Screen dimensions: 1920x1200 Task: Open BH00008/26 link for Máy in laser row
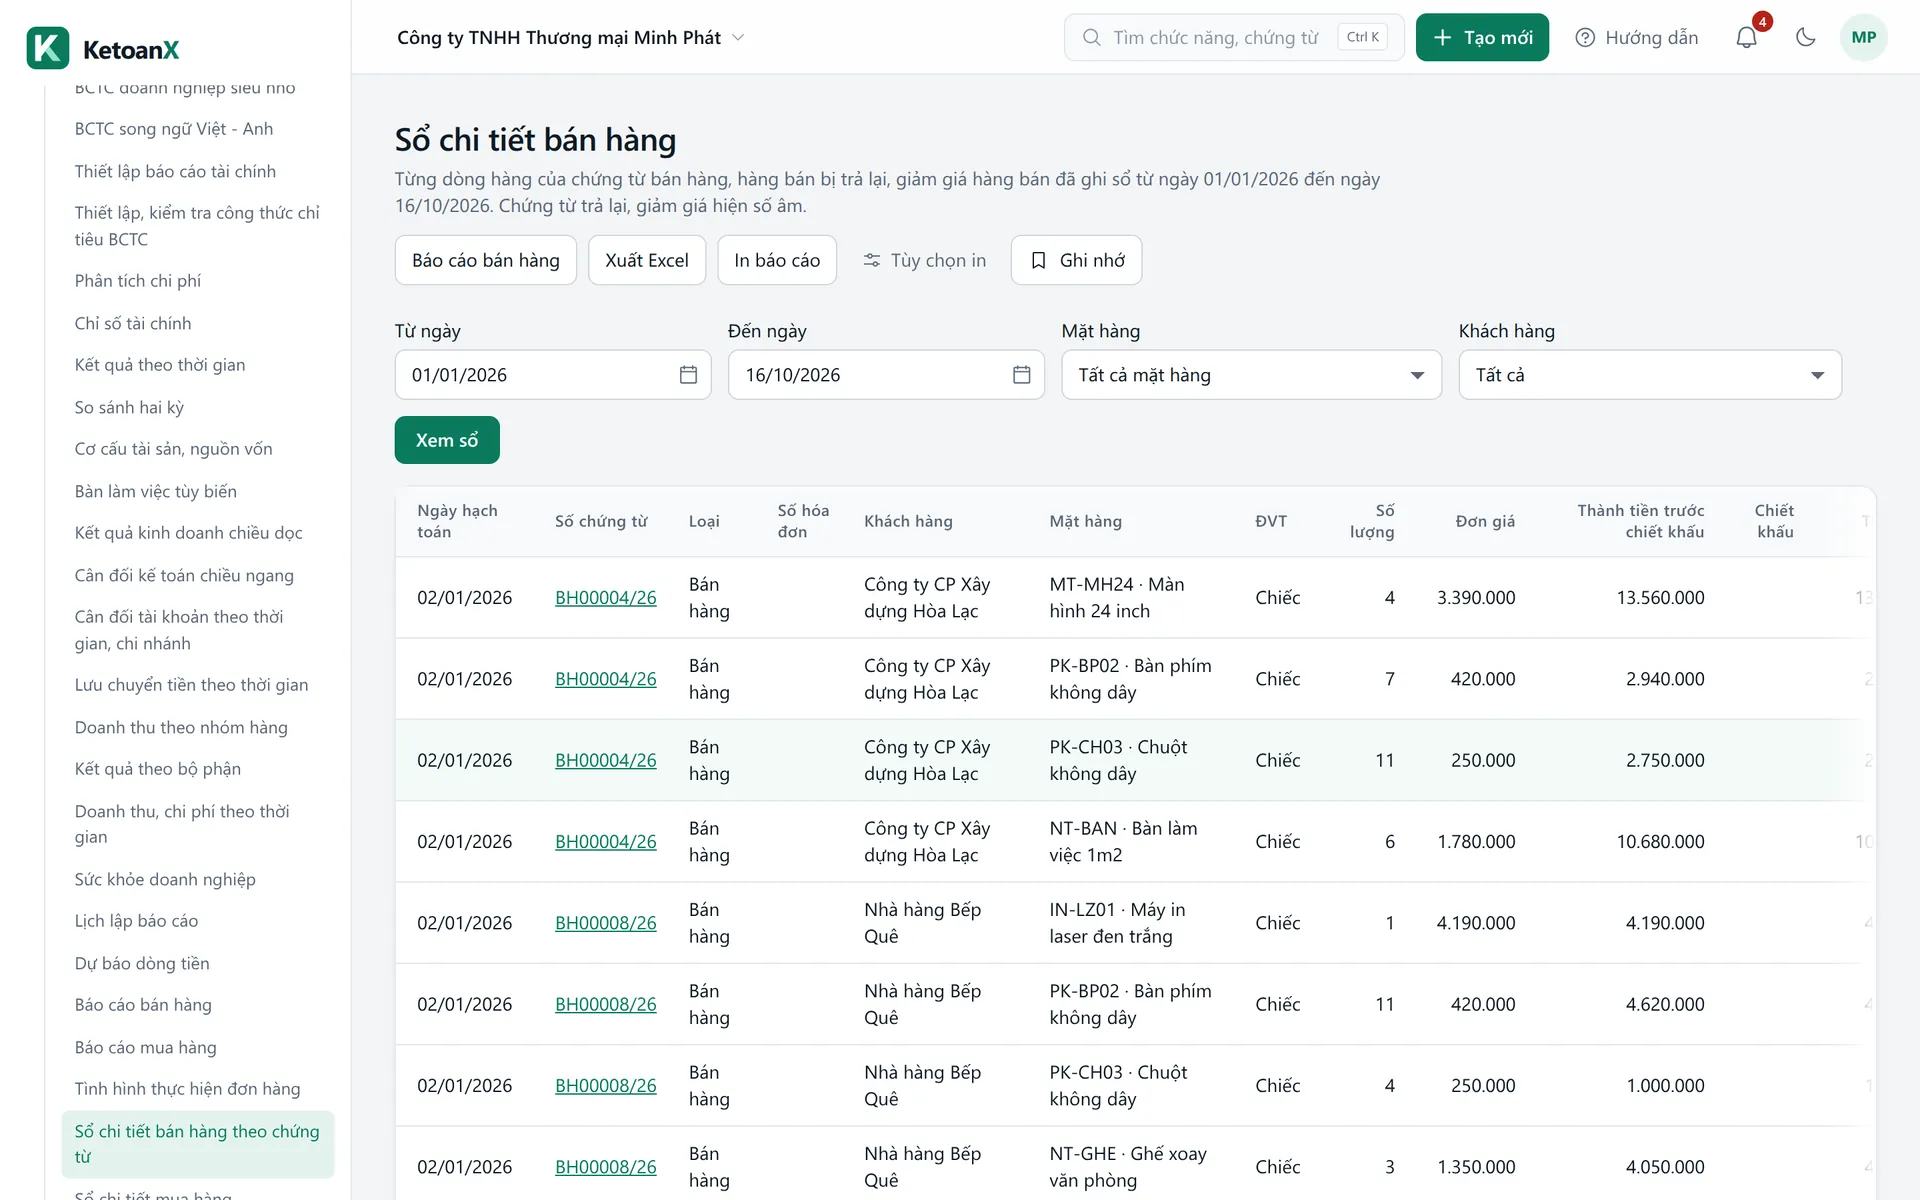point(606,923)
